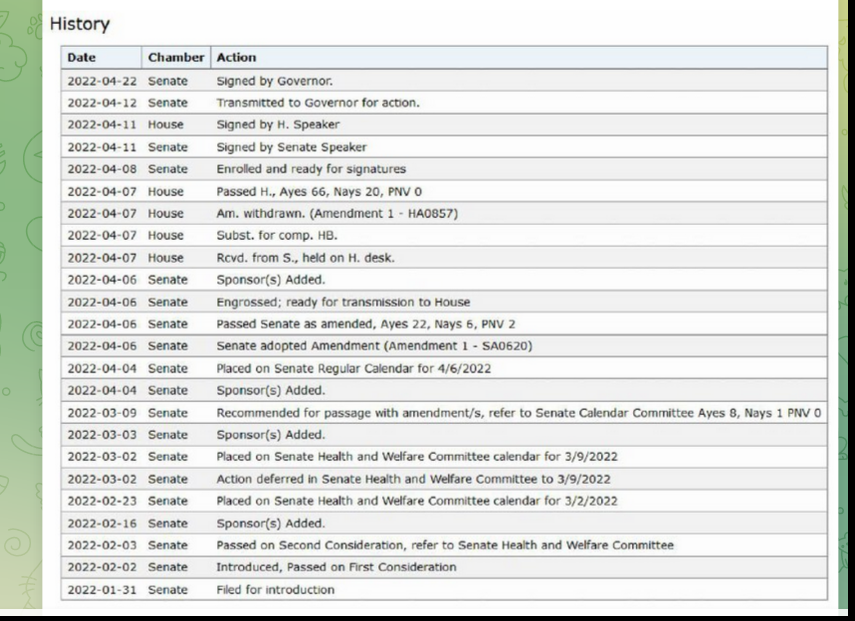
Task: Select the date 2022-02-02
Action: [x=102, y=567]
